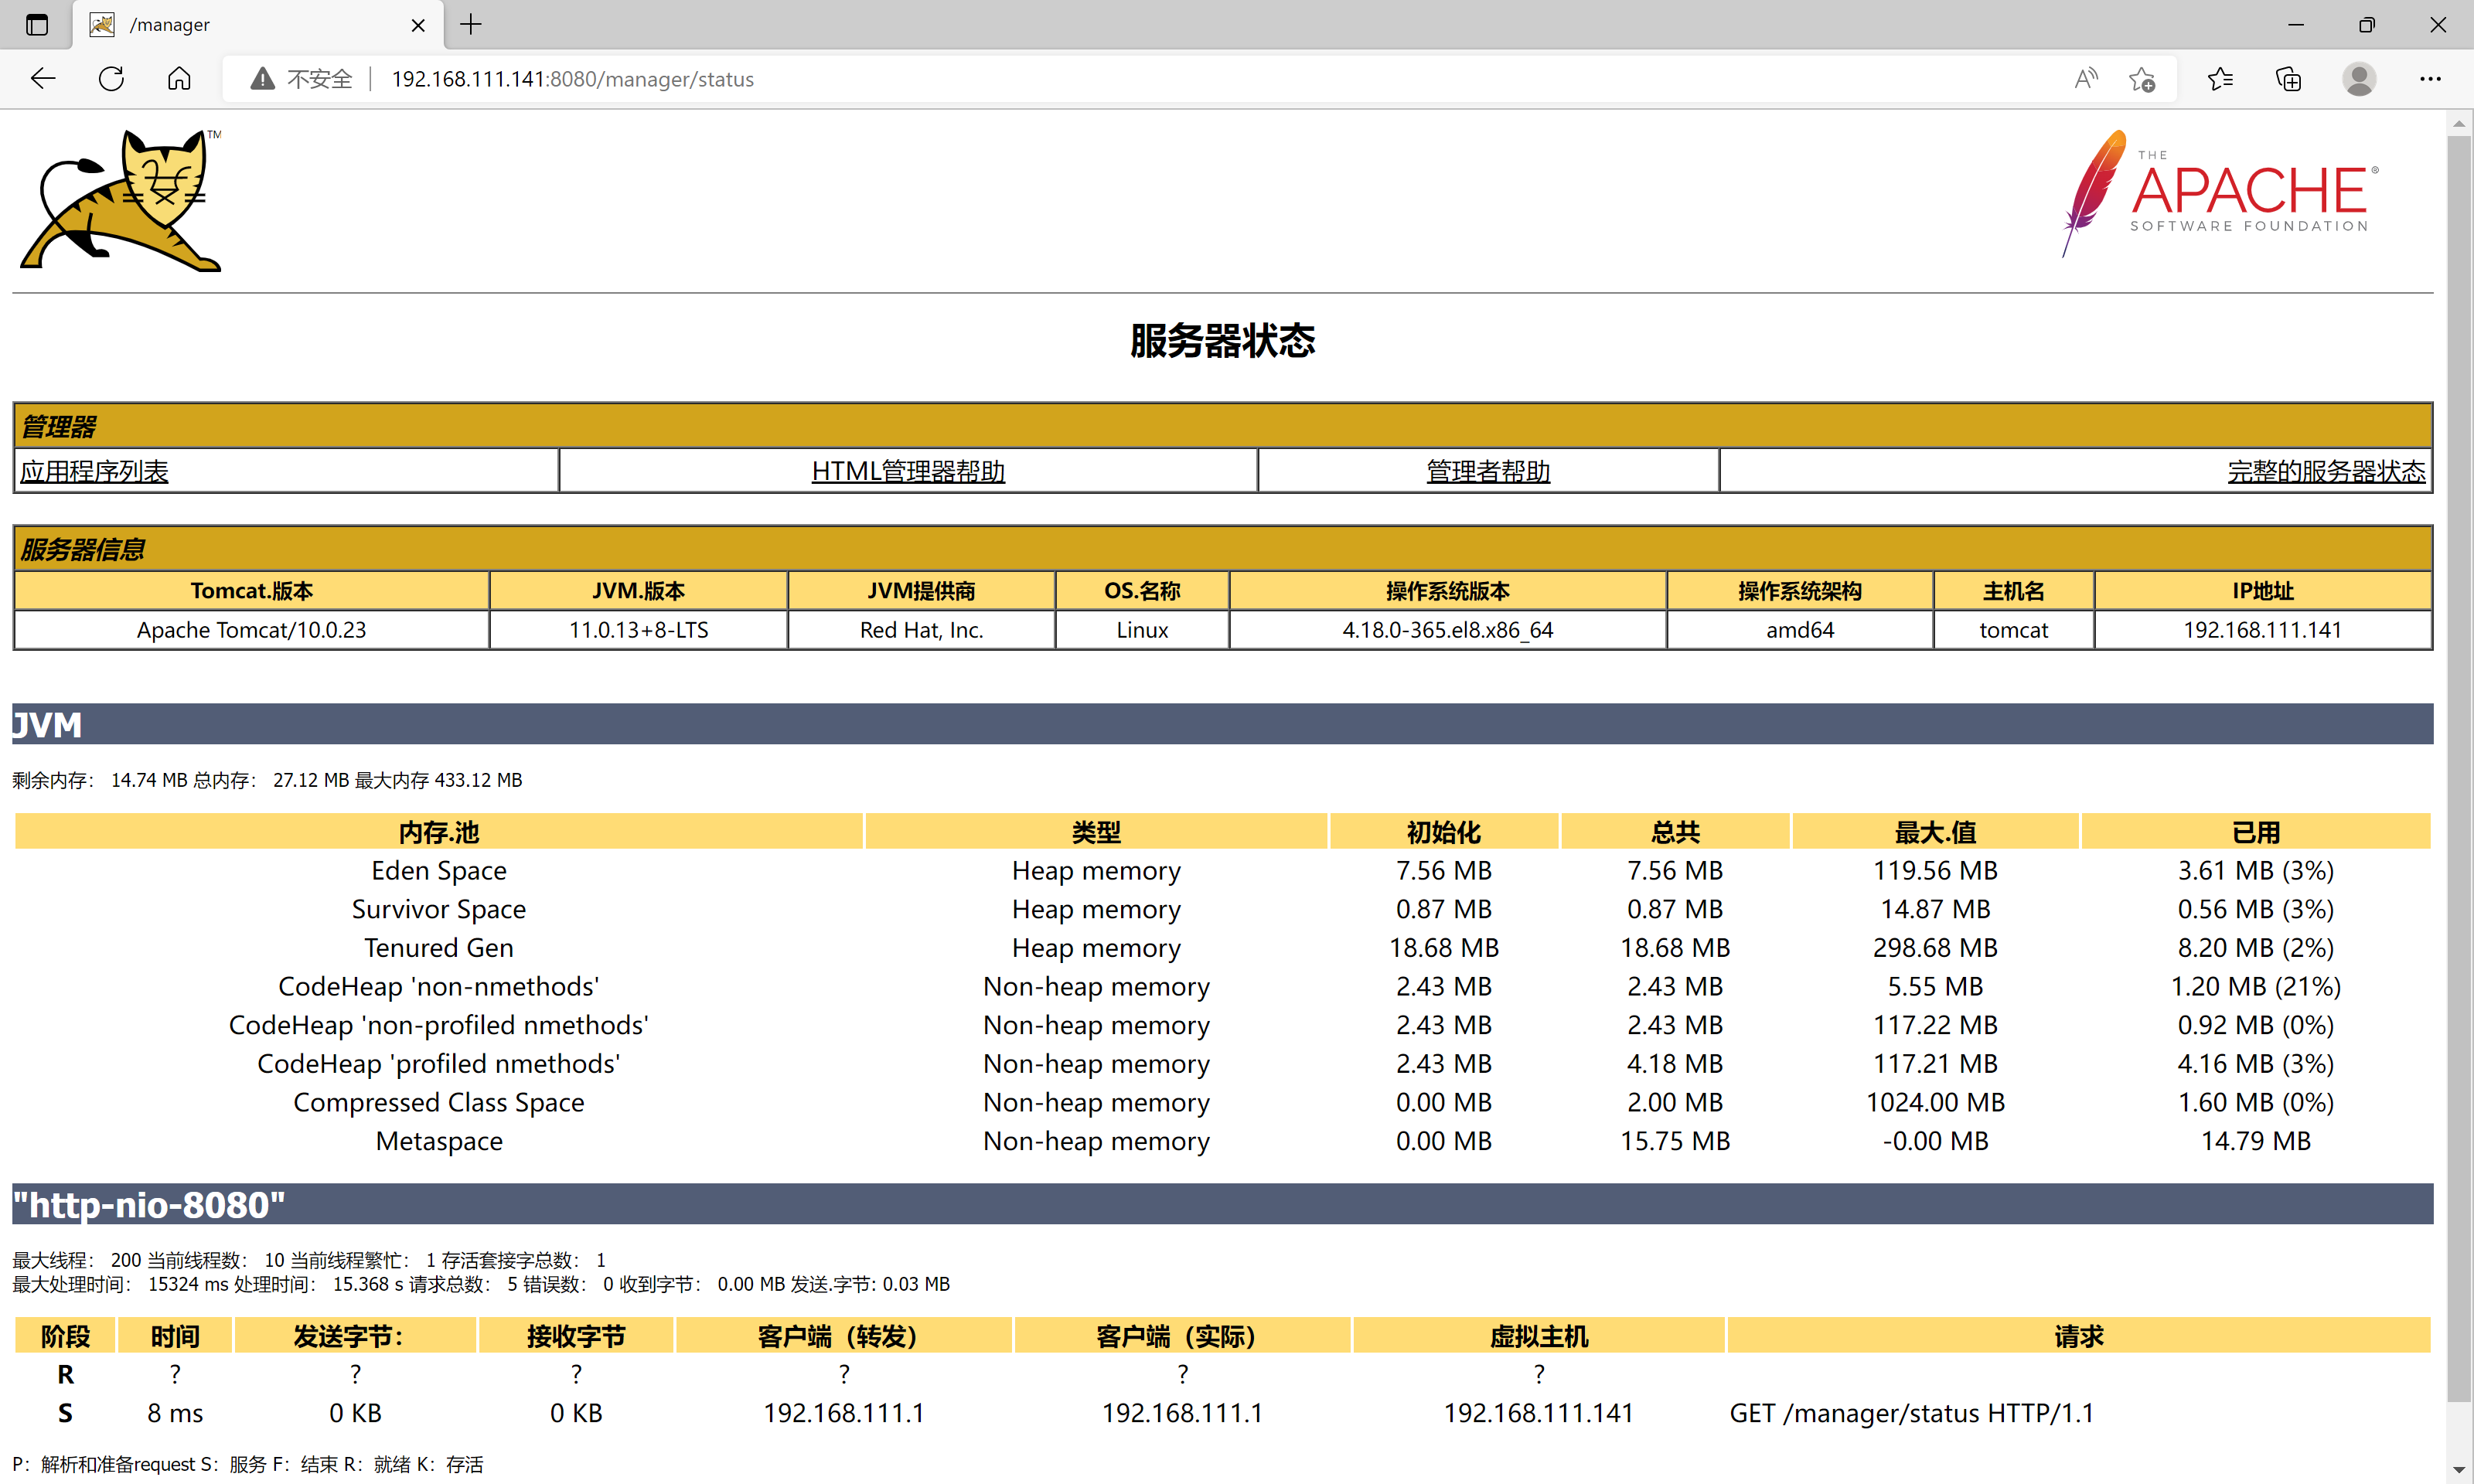The height and width of the screenshot is (1484, 2474).
Task: Open a new browser tab
Action: [x=471, y=25]
